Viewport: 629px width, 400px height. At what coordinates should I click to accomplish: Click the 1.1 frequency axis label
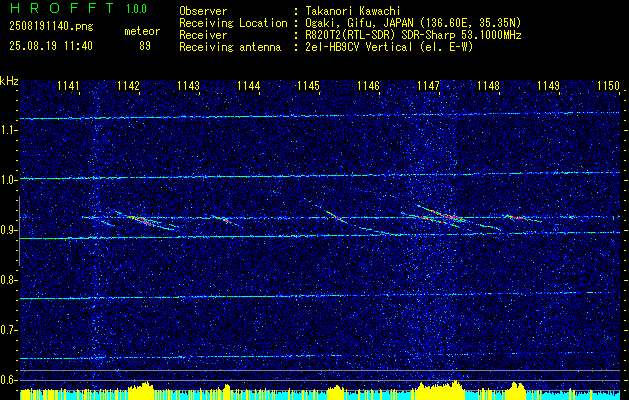coord(7,130)
